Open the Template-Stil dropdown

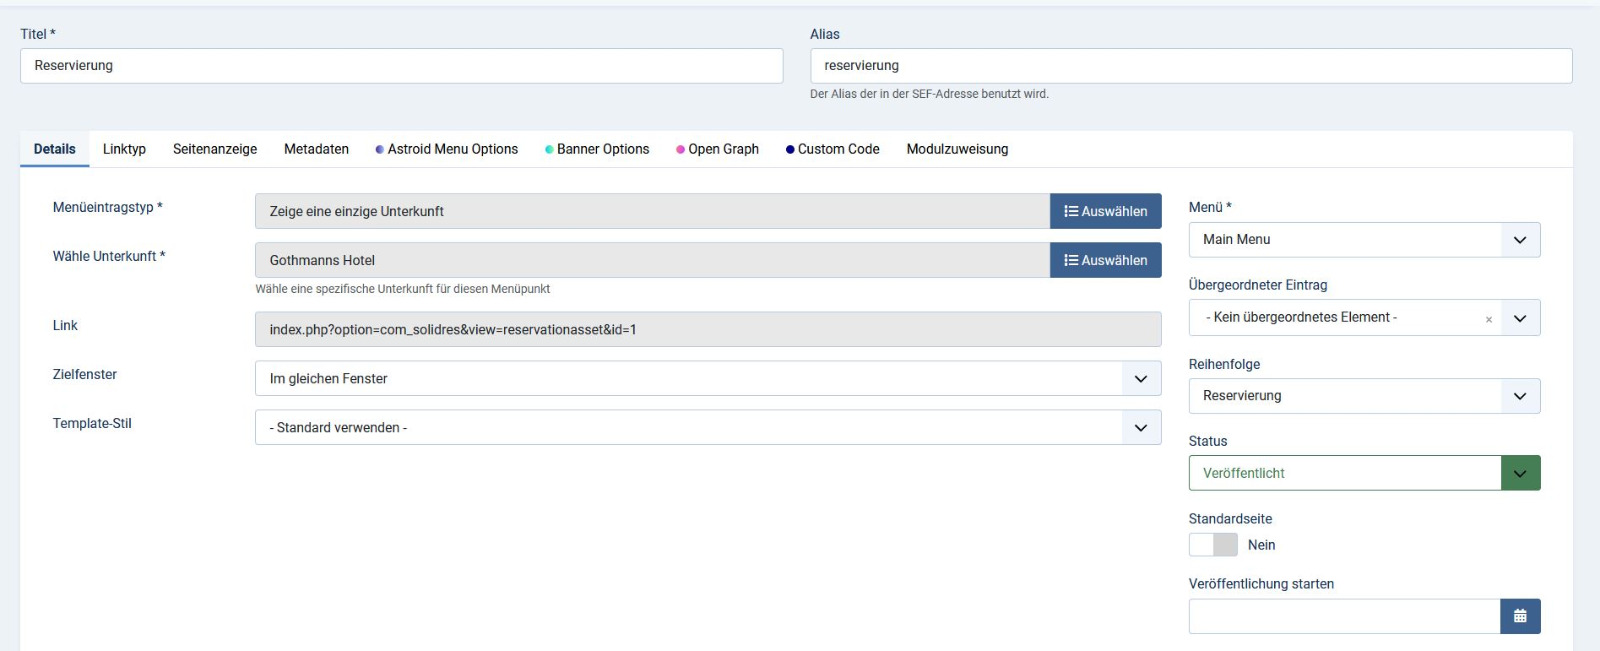coord(708,427)
